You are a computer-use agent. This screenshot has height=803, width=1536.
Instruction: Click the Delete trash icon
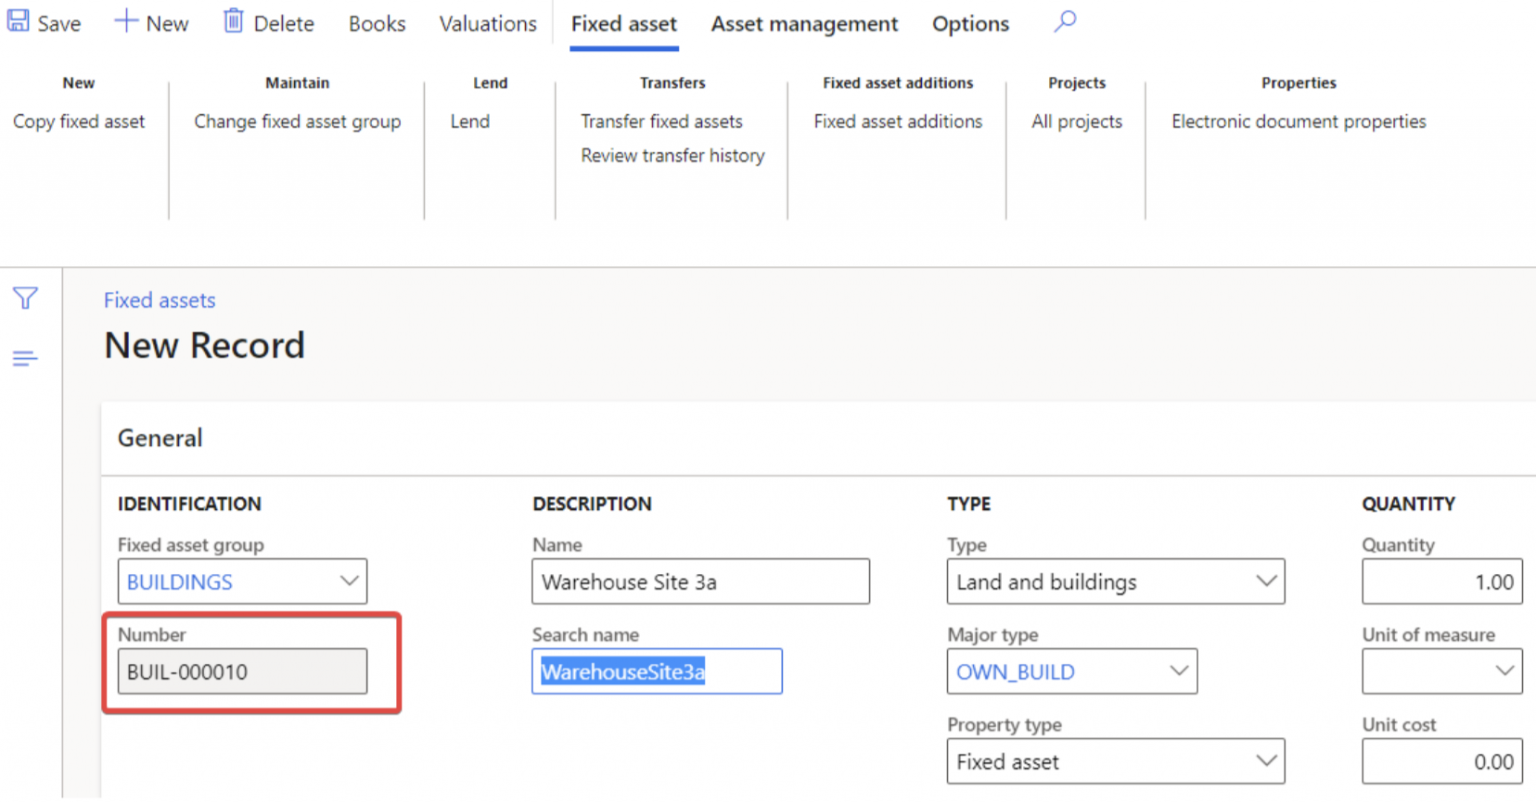click(x=234, y=22)
